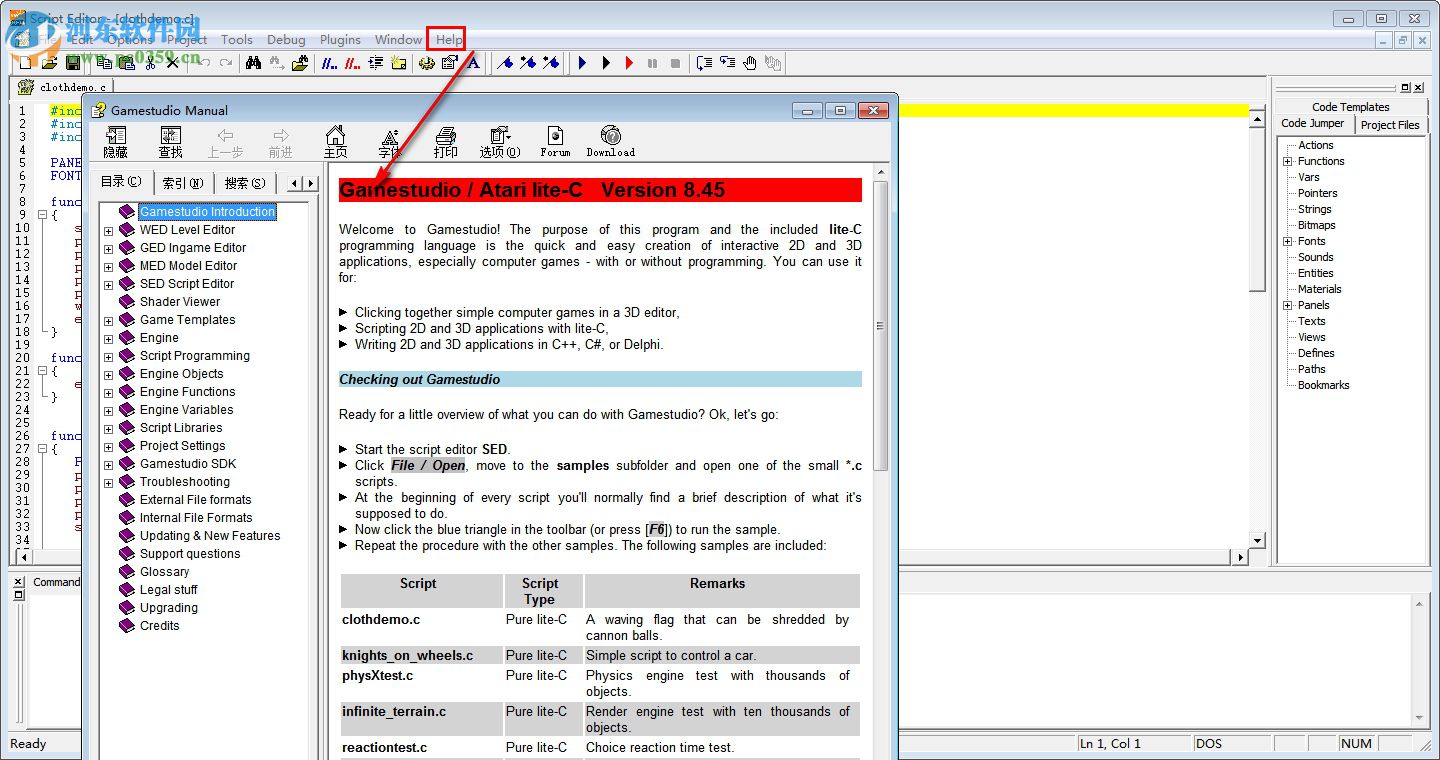Image resolution: width=1440 pixels, height=760 pixels.
Task: Expand the Engine Functions topic
Action: [x=108, y=393]
